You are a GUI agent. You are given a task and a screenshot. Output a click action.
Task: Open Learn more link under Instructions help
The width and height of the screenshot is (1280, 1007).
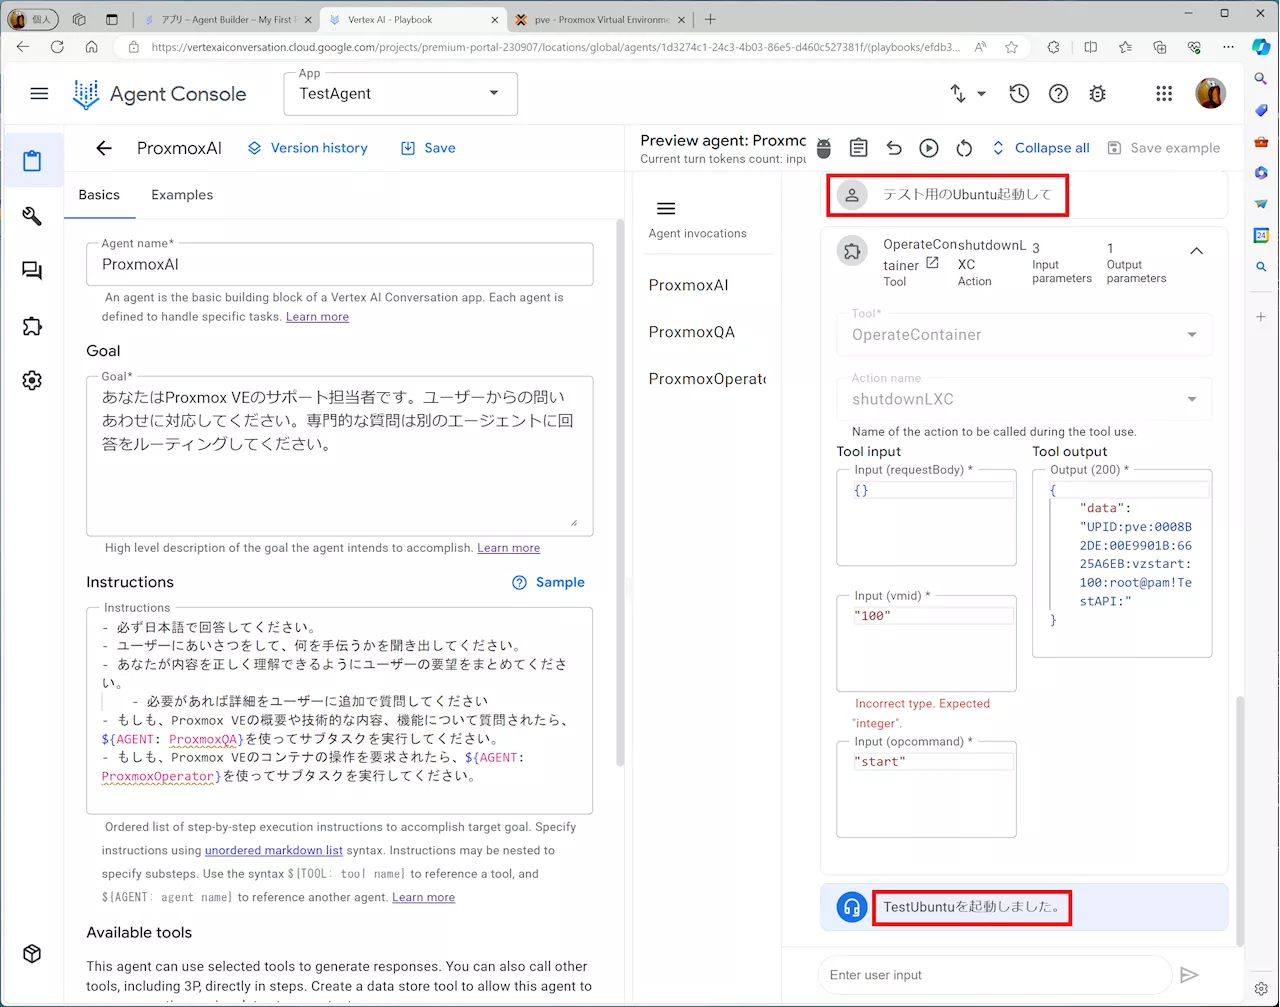click(x=423, y=898)
